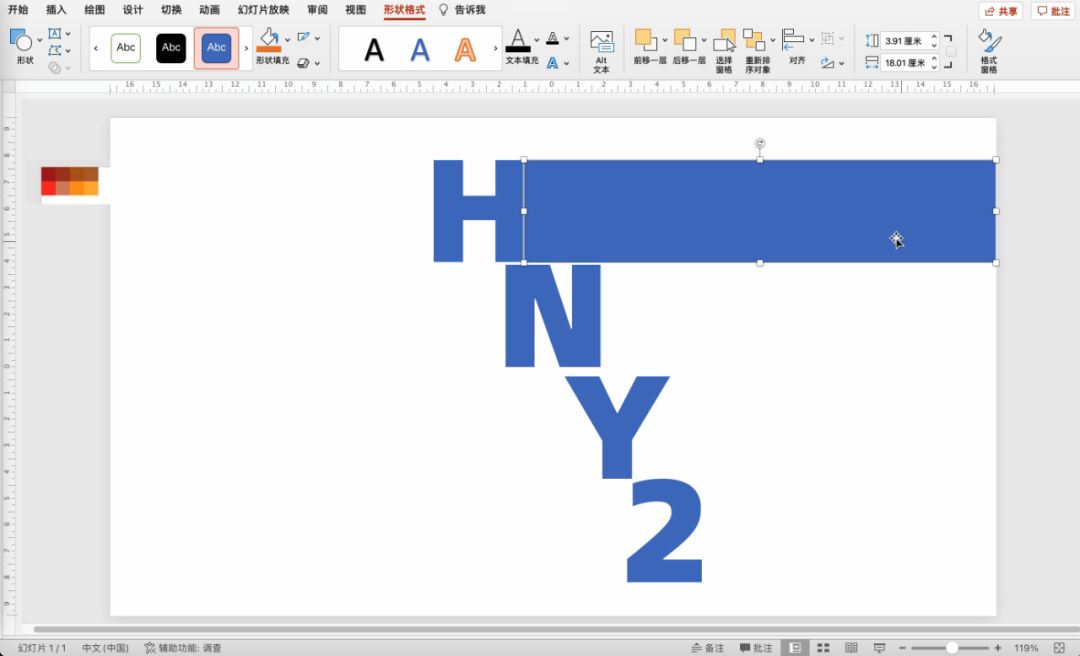Click the zoom slider handle
The height and width of the screenshot is (656, 1080).
tap(952, 648)
